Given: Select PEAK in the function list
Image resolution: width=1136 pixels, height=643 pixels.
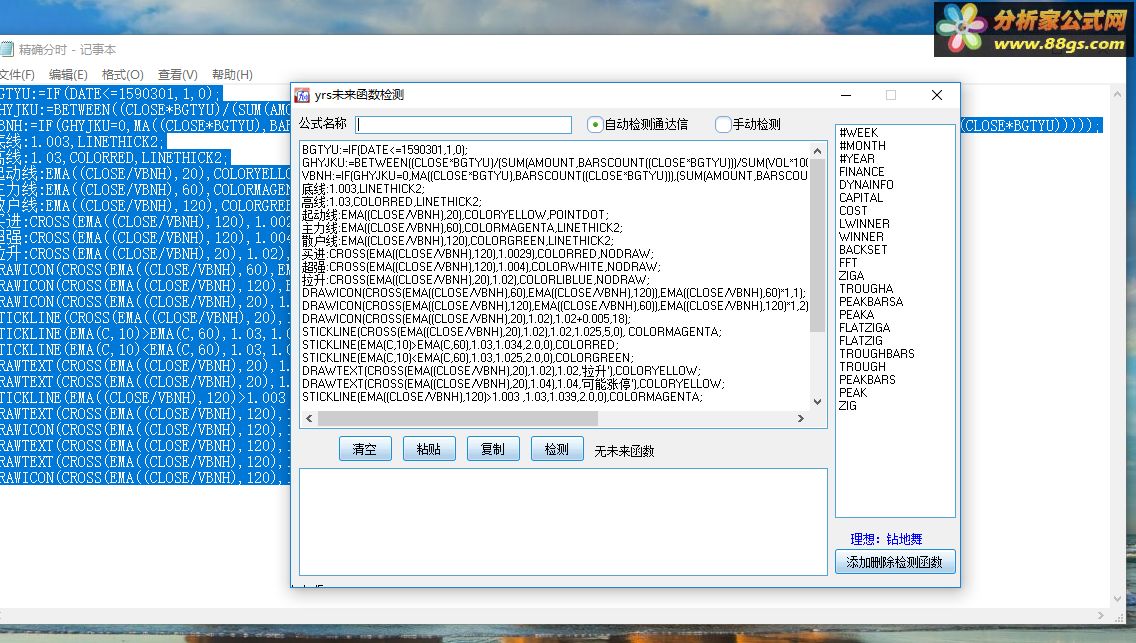Looking at the screenshot, I should click(853, 393).
